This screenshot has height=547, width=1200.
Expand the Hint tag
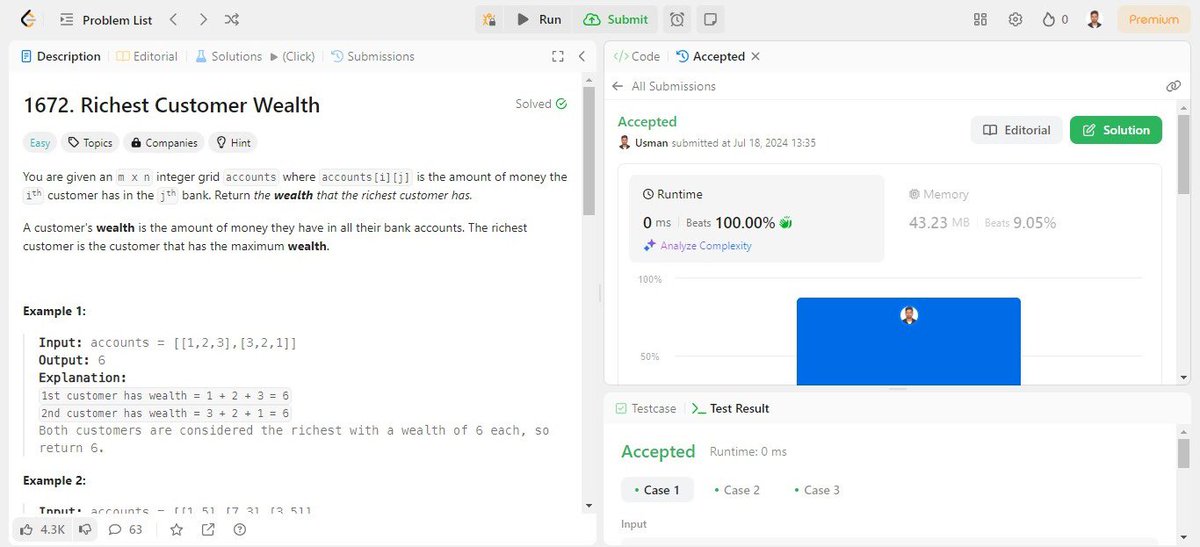coord(233,143)
